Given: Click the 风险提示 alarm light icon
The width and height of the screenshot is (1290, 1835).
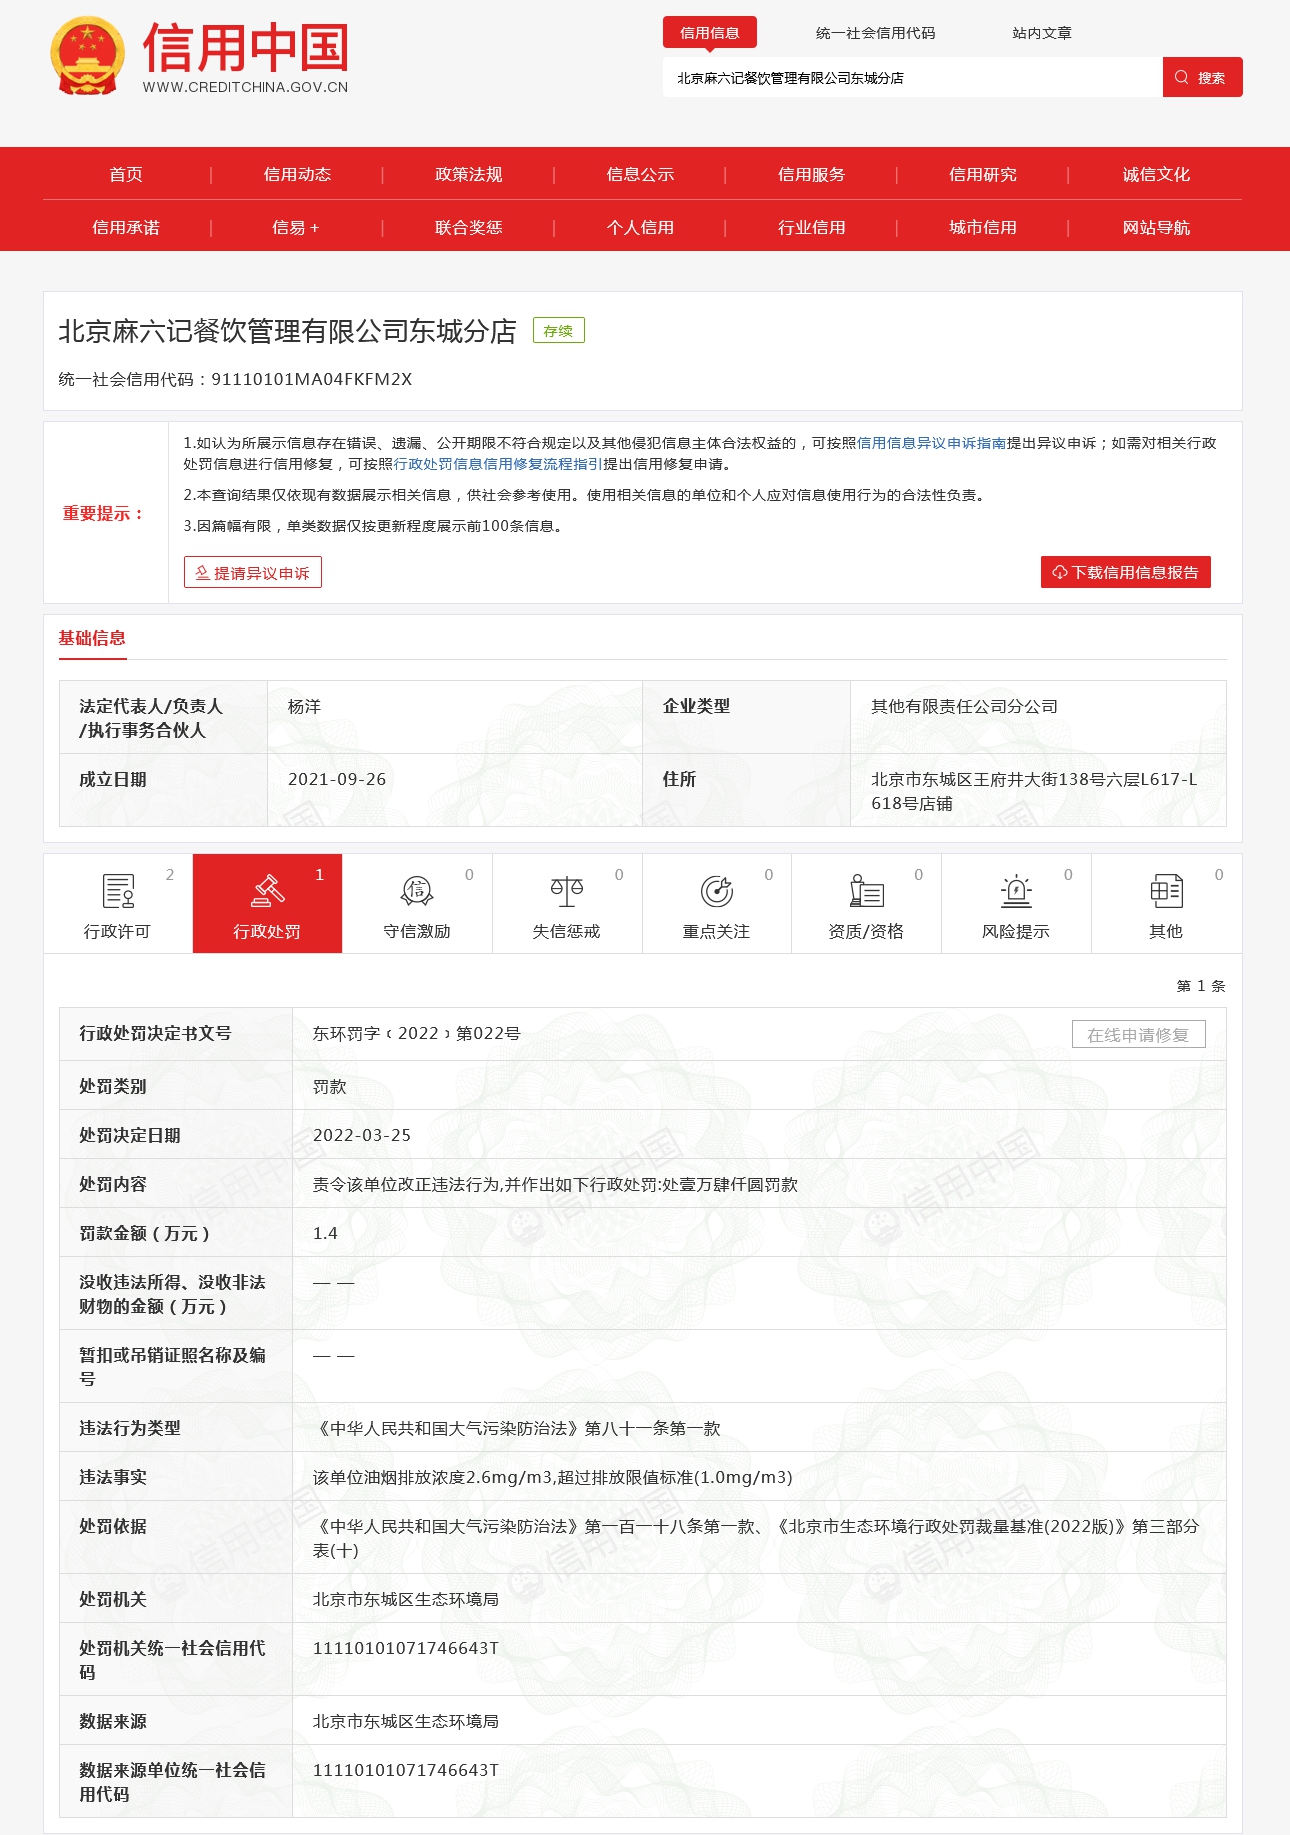Looking at the screenshot, I should (1016, 890).
